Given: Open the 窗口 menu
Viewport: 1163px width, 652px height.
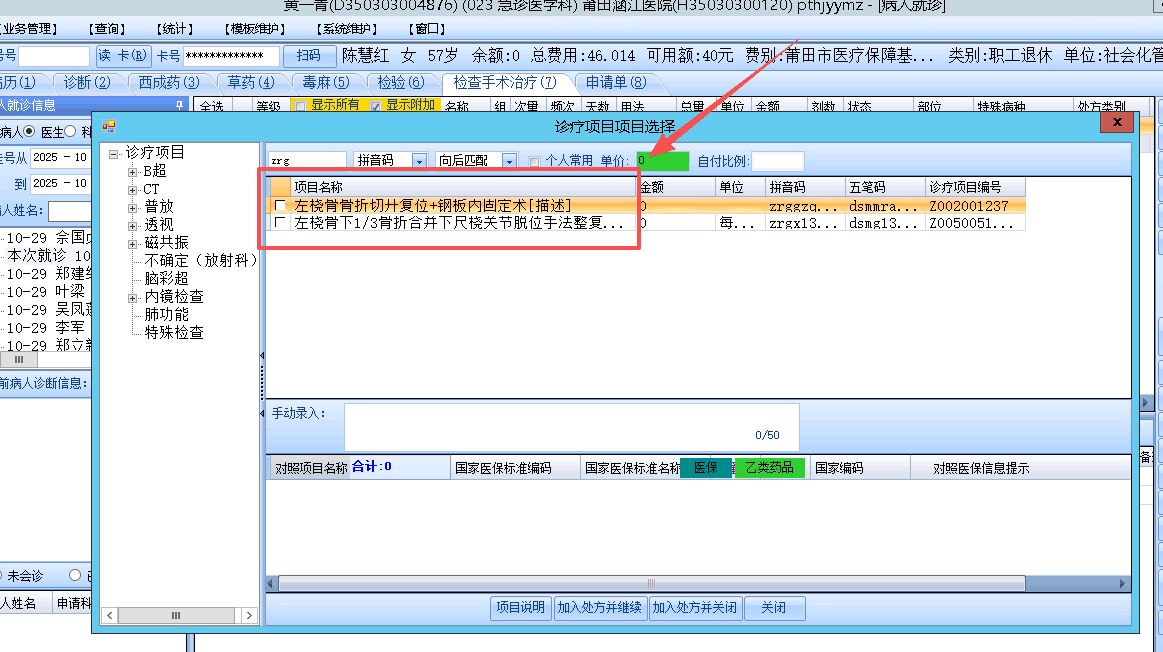Looking at the screenshot, I should (x=427, y=29).
